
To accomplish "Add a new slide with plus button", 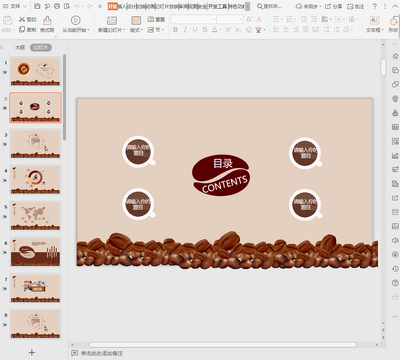I will tap(32, 352).
